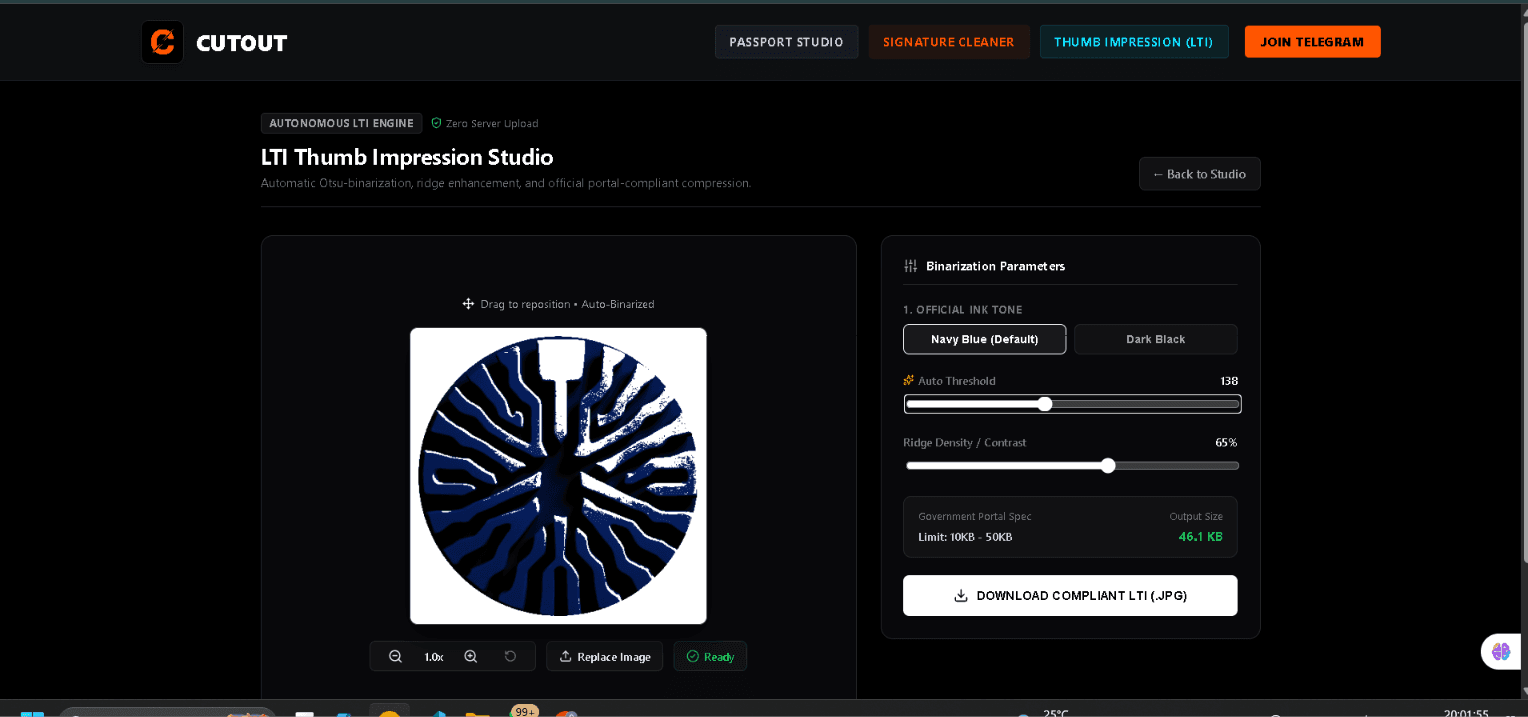The height and width of the screenshot is (717, 1528).
Task: Click Join Telegram button
Action: [x=1313, y=42]
